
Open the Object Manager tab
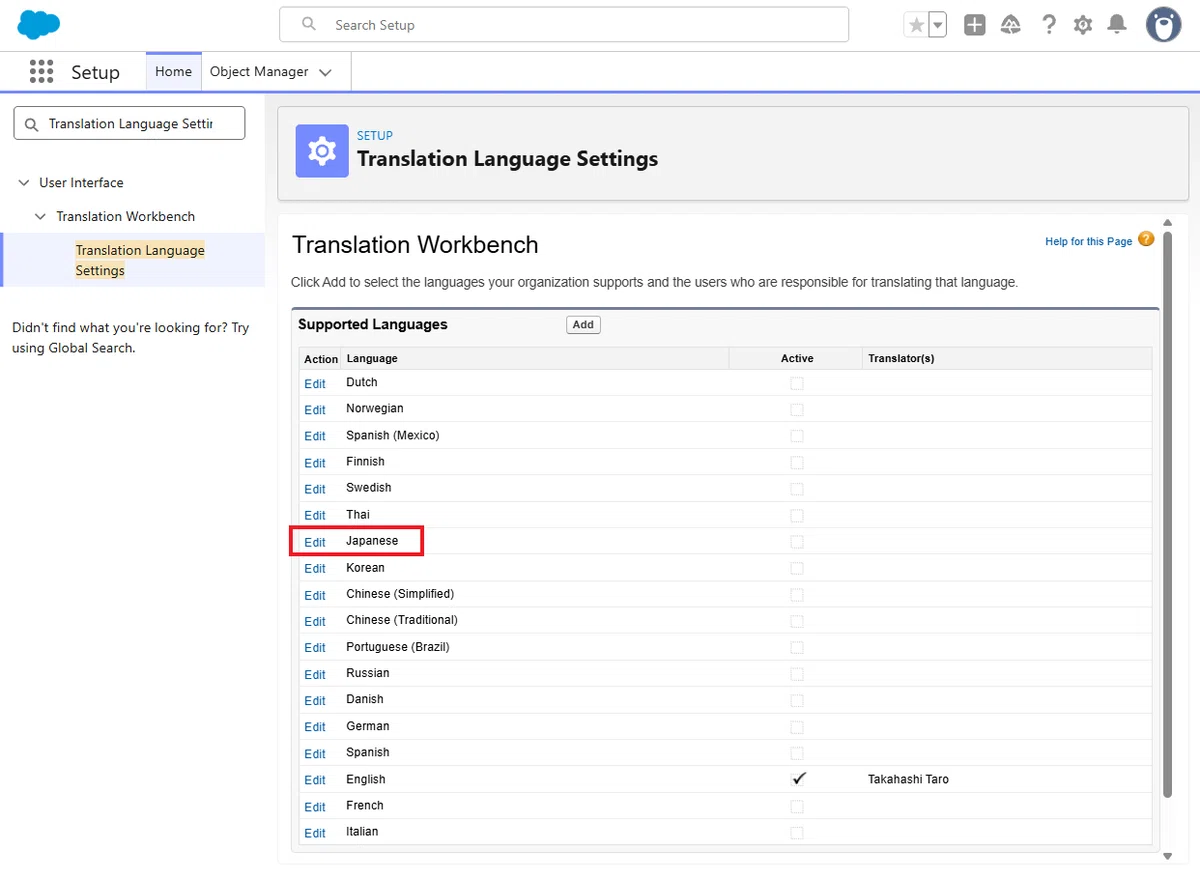tap(259, 72)
